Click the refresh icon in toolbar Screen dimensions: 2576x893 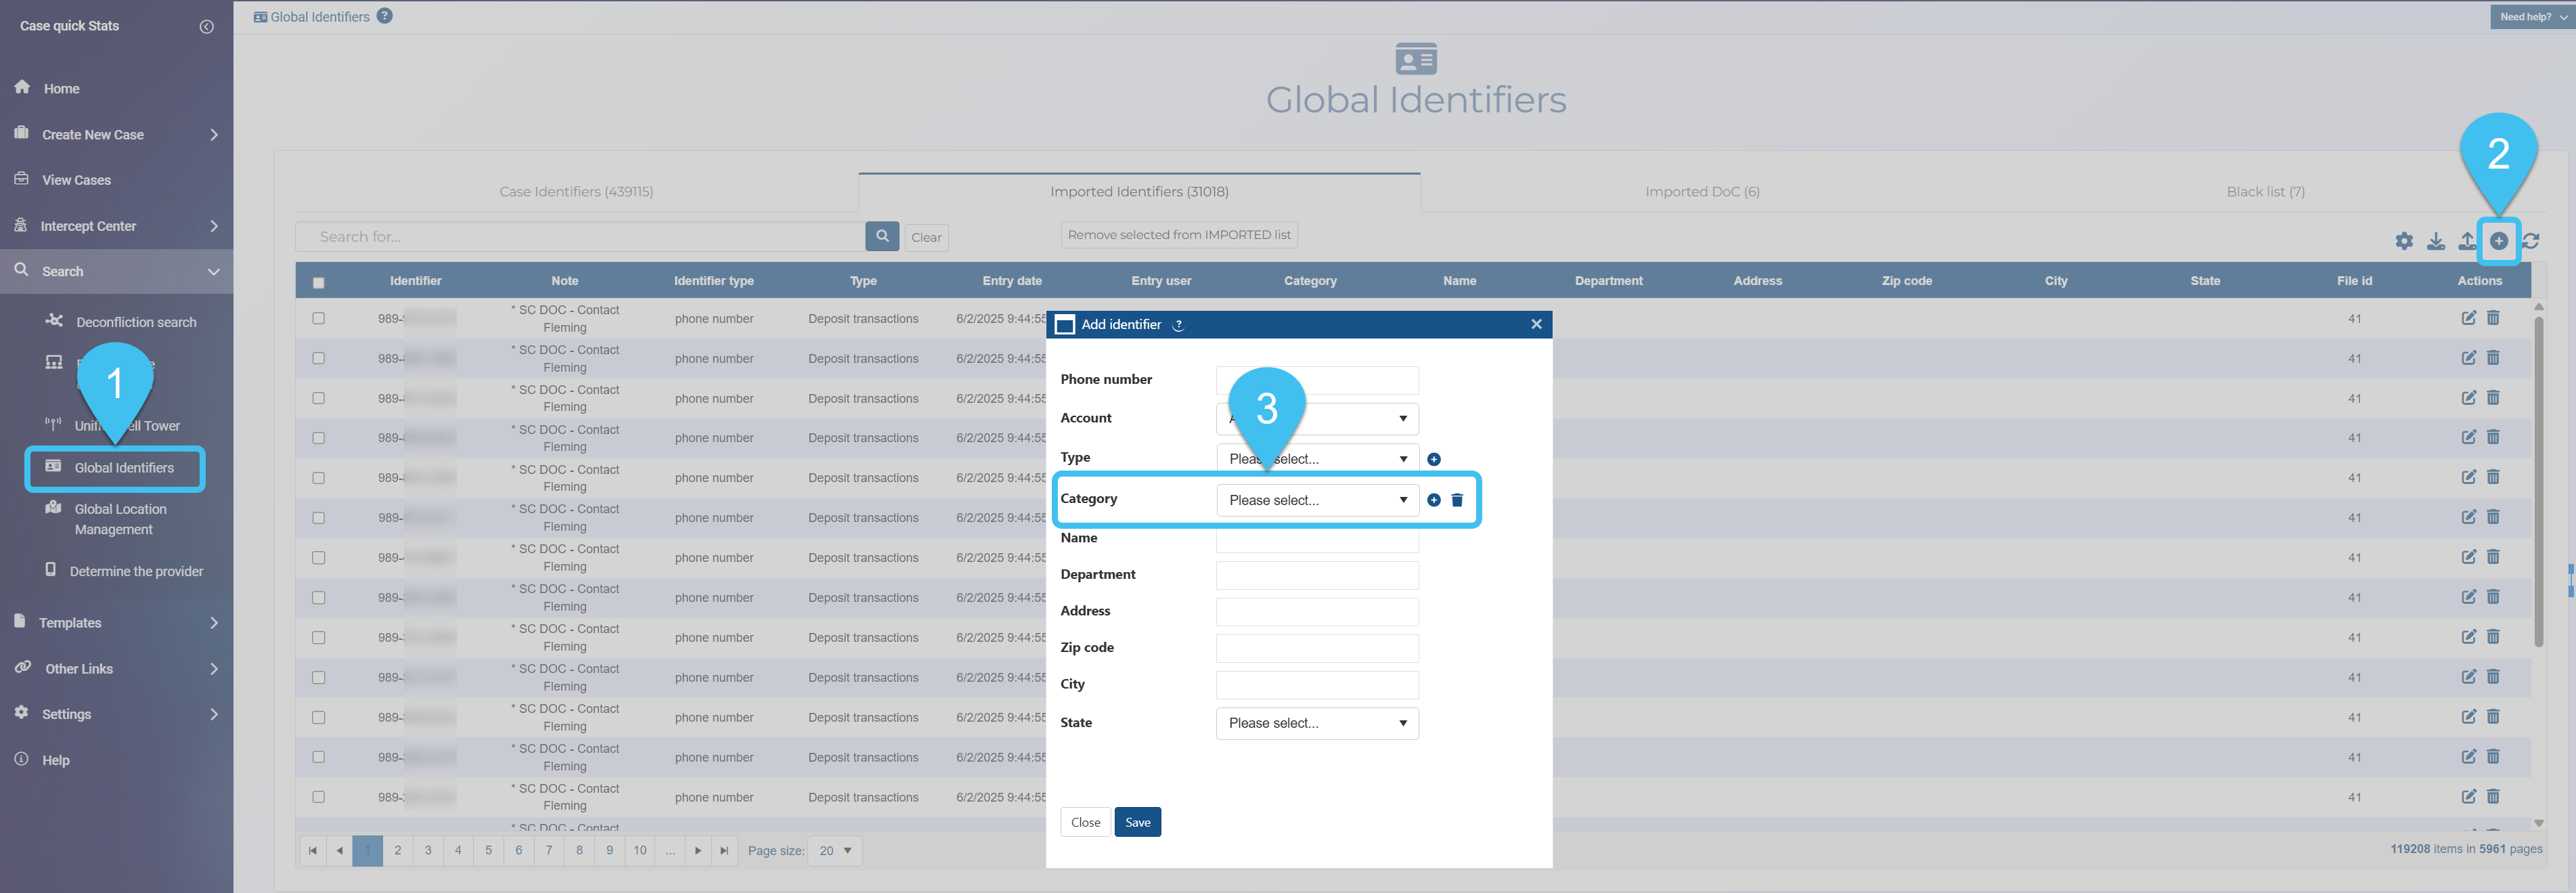coord(2531,241)
